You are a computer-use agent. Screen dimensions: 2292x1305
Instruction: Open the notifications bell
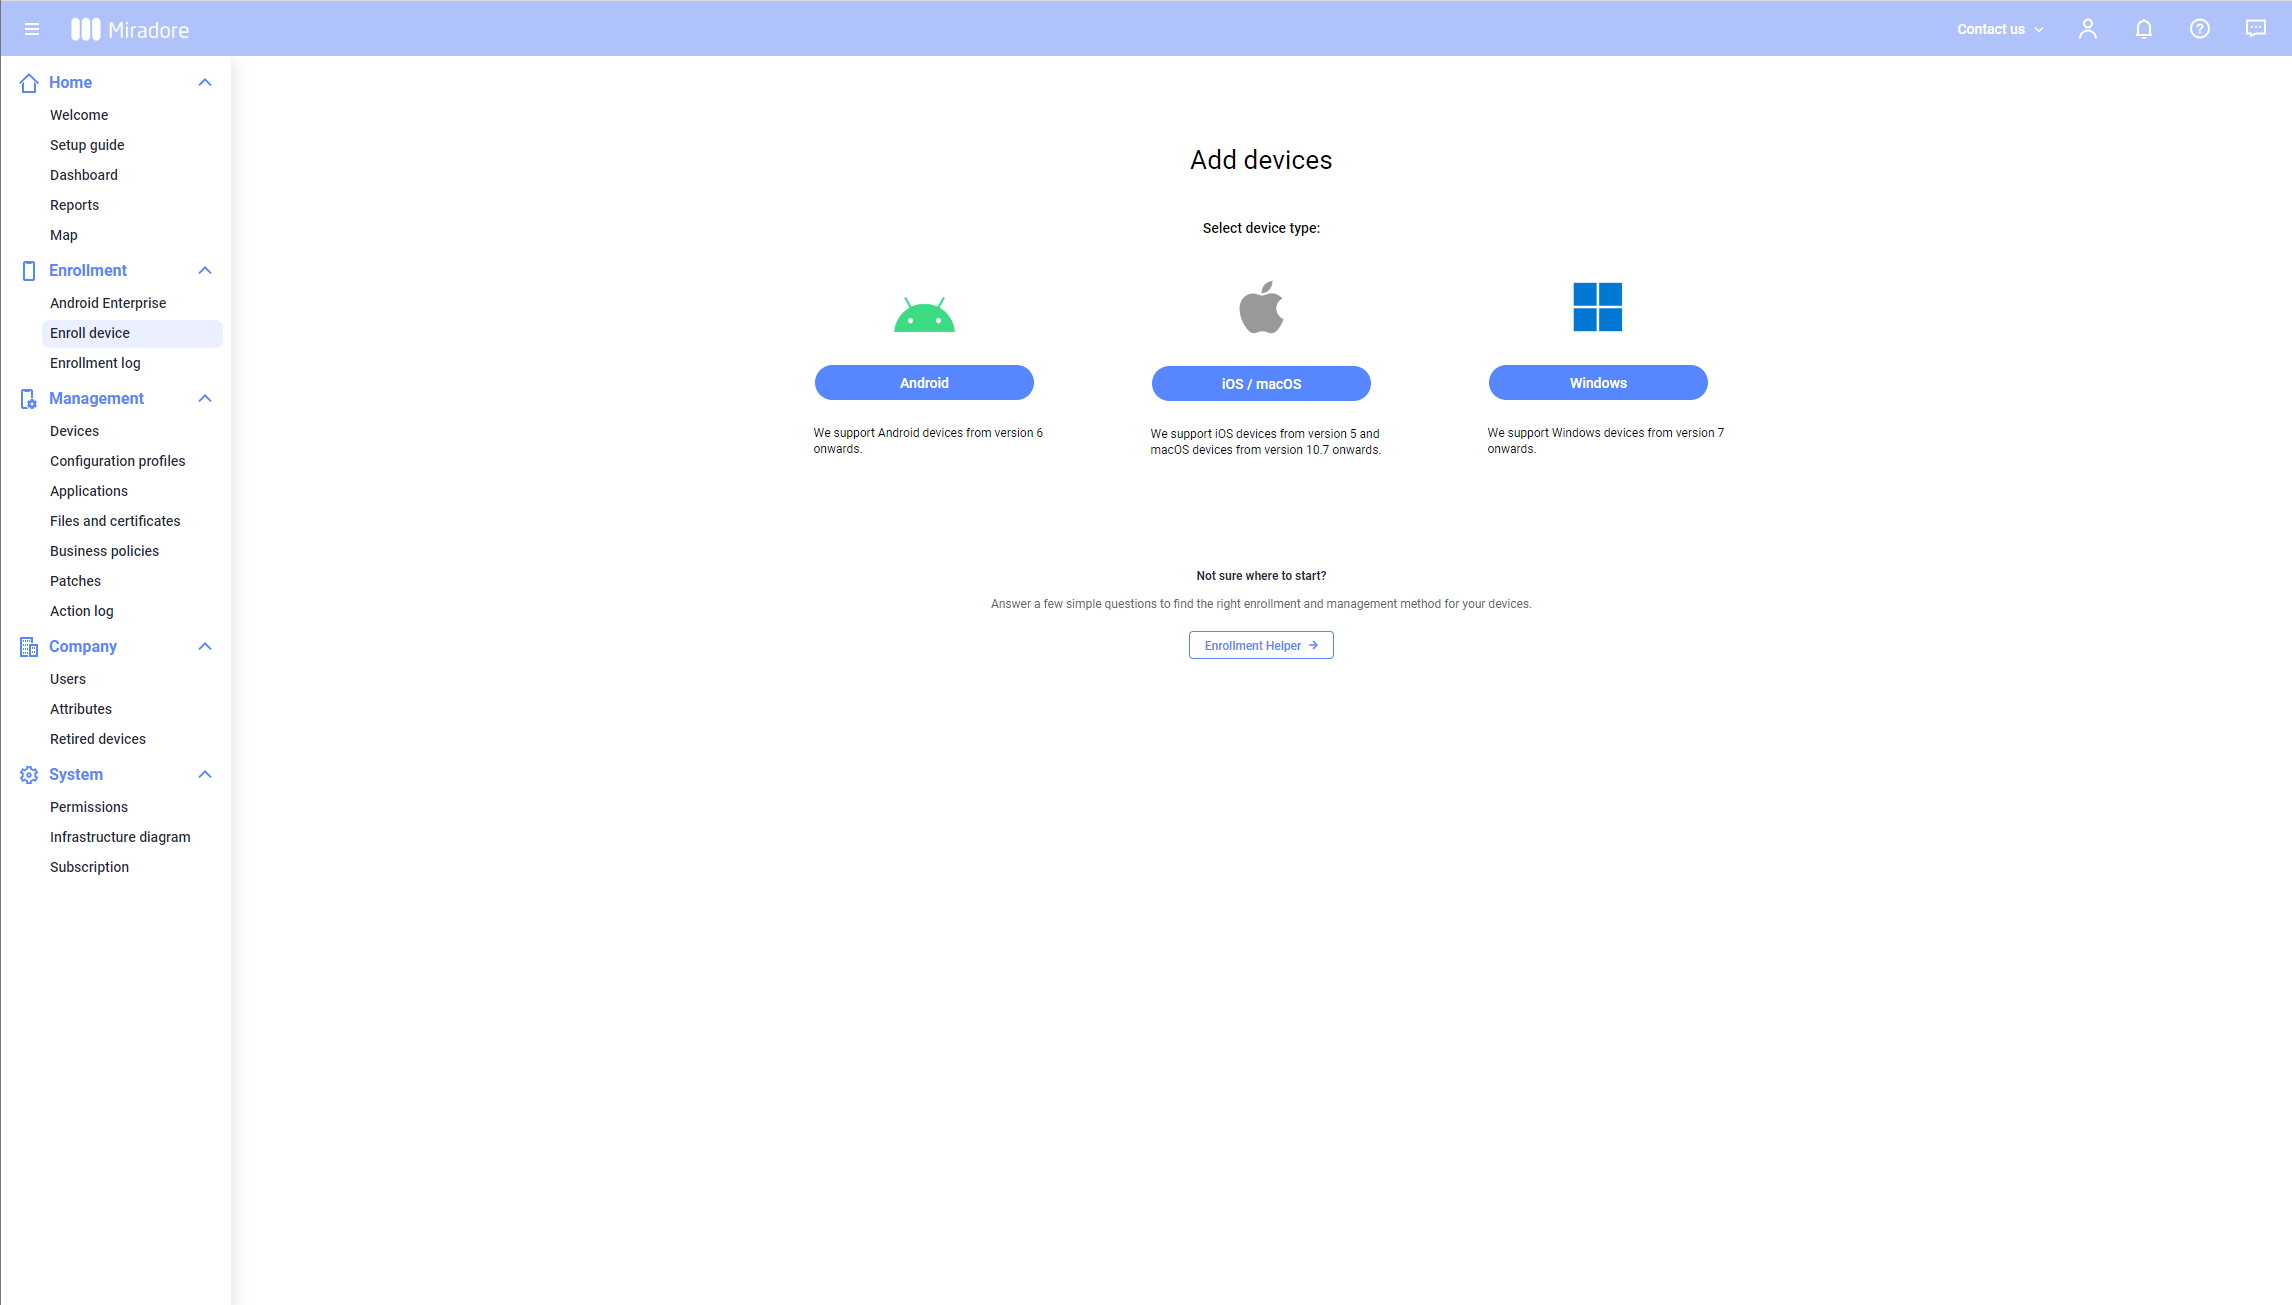click(x=2144, y=29)
